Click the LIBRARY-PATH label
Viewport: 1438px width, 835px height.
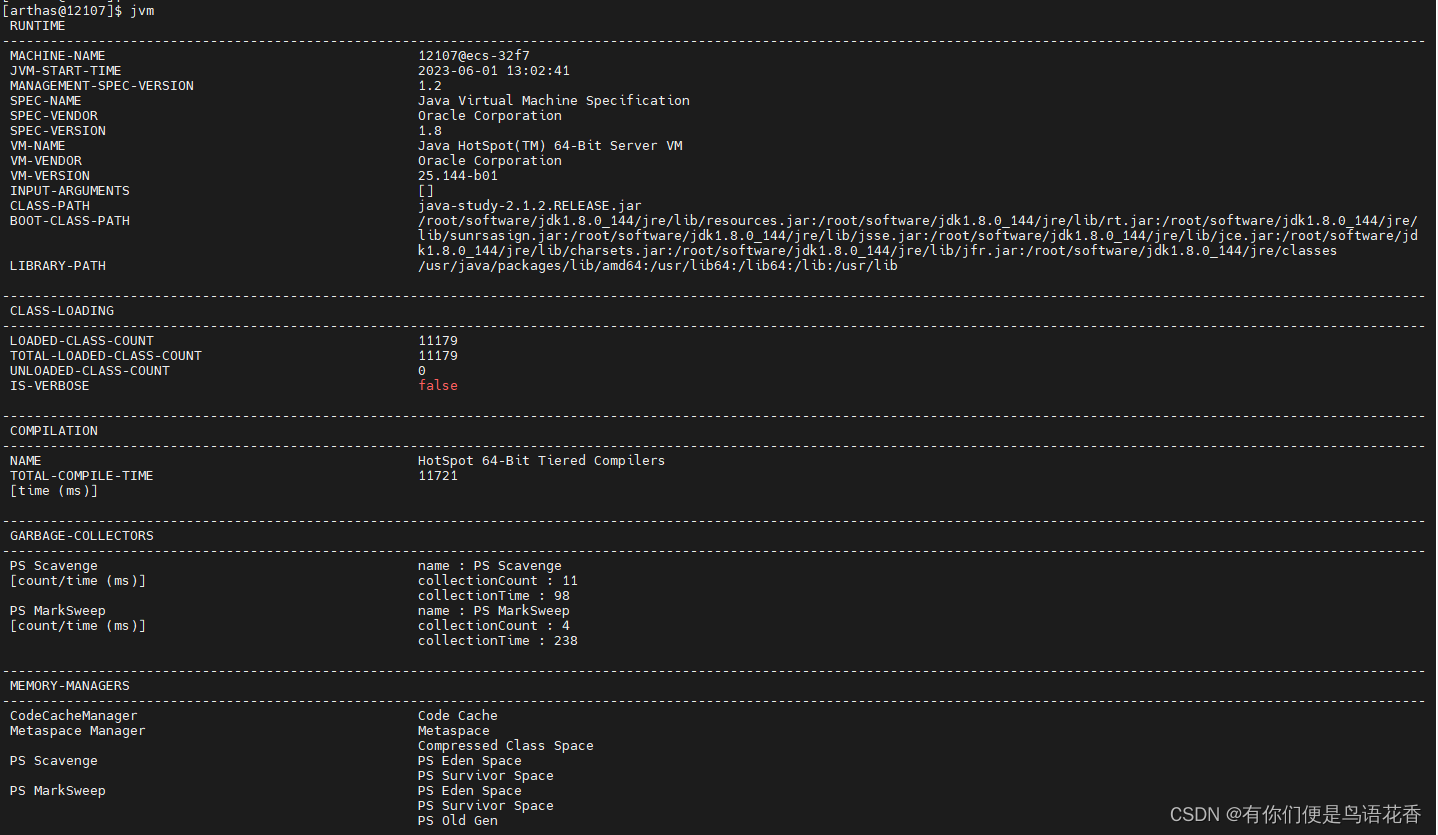58,266
